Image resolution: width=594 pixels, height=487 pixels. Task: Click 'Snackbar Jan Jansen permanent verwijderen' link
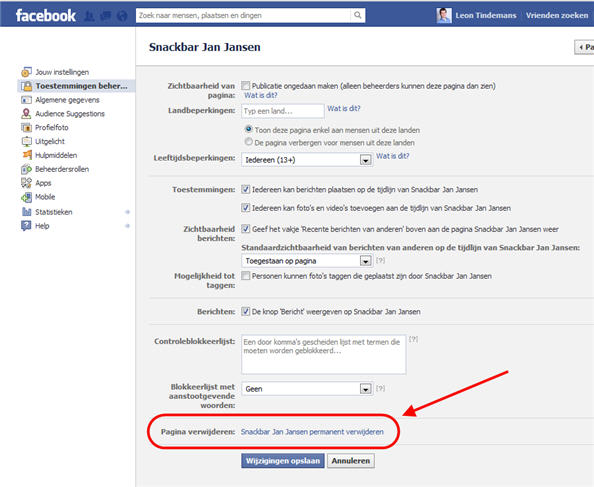(x=312, y=432)
